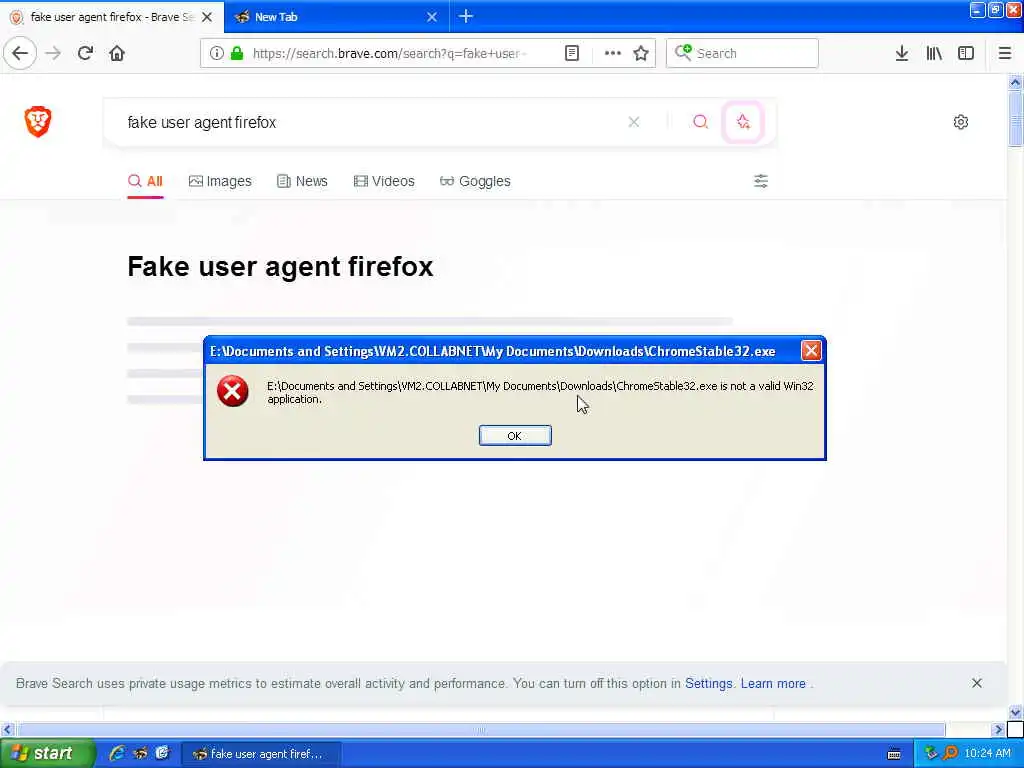Click the horizontal scrollbar left arrow
The height and width of the screenshot is (768, 1024).
point(7,729)
